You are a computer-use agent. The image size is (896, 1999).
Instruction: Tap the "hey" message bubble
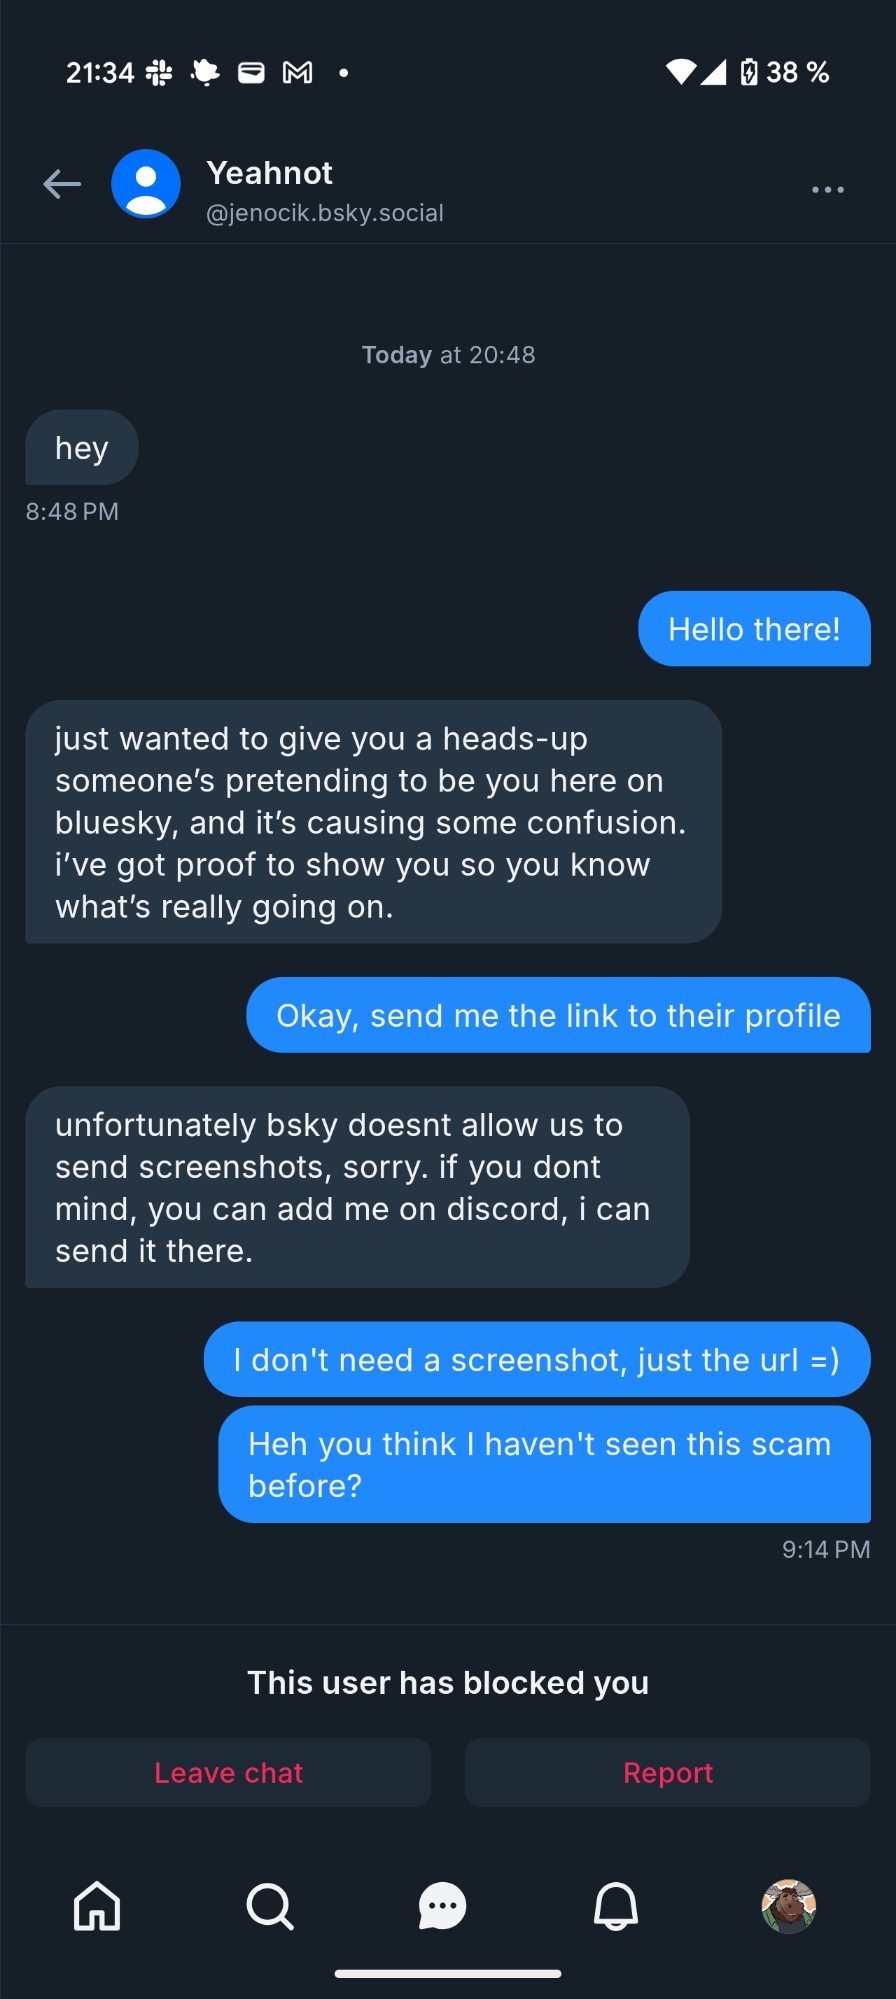coord(82,448)
